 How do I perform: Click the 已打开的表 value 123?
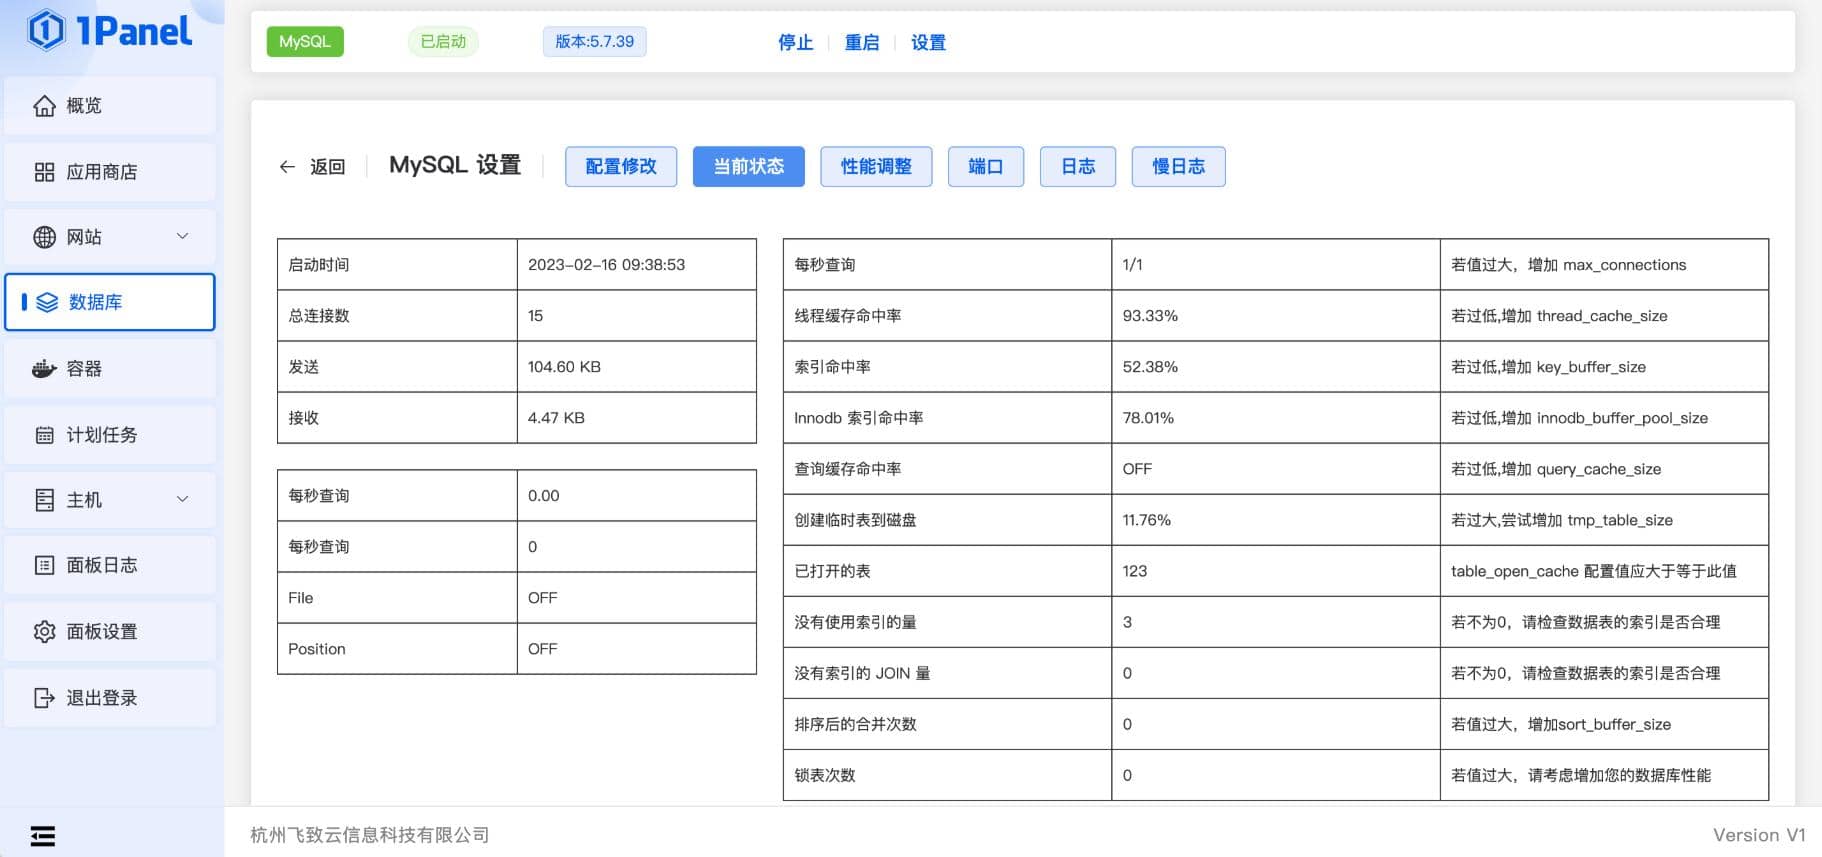tap(1135, 571)
